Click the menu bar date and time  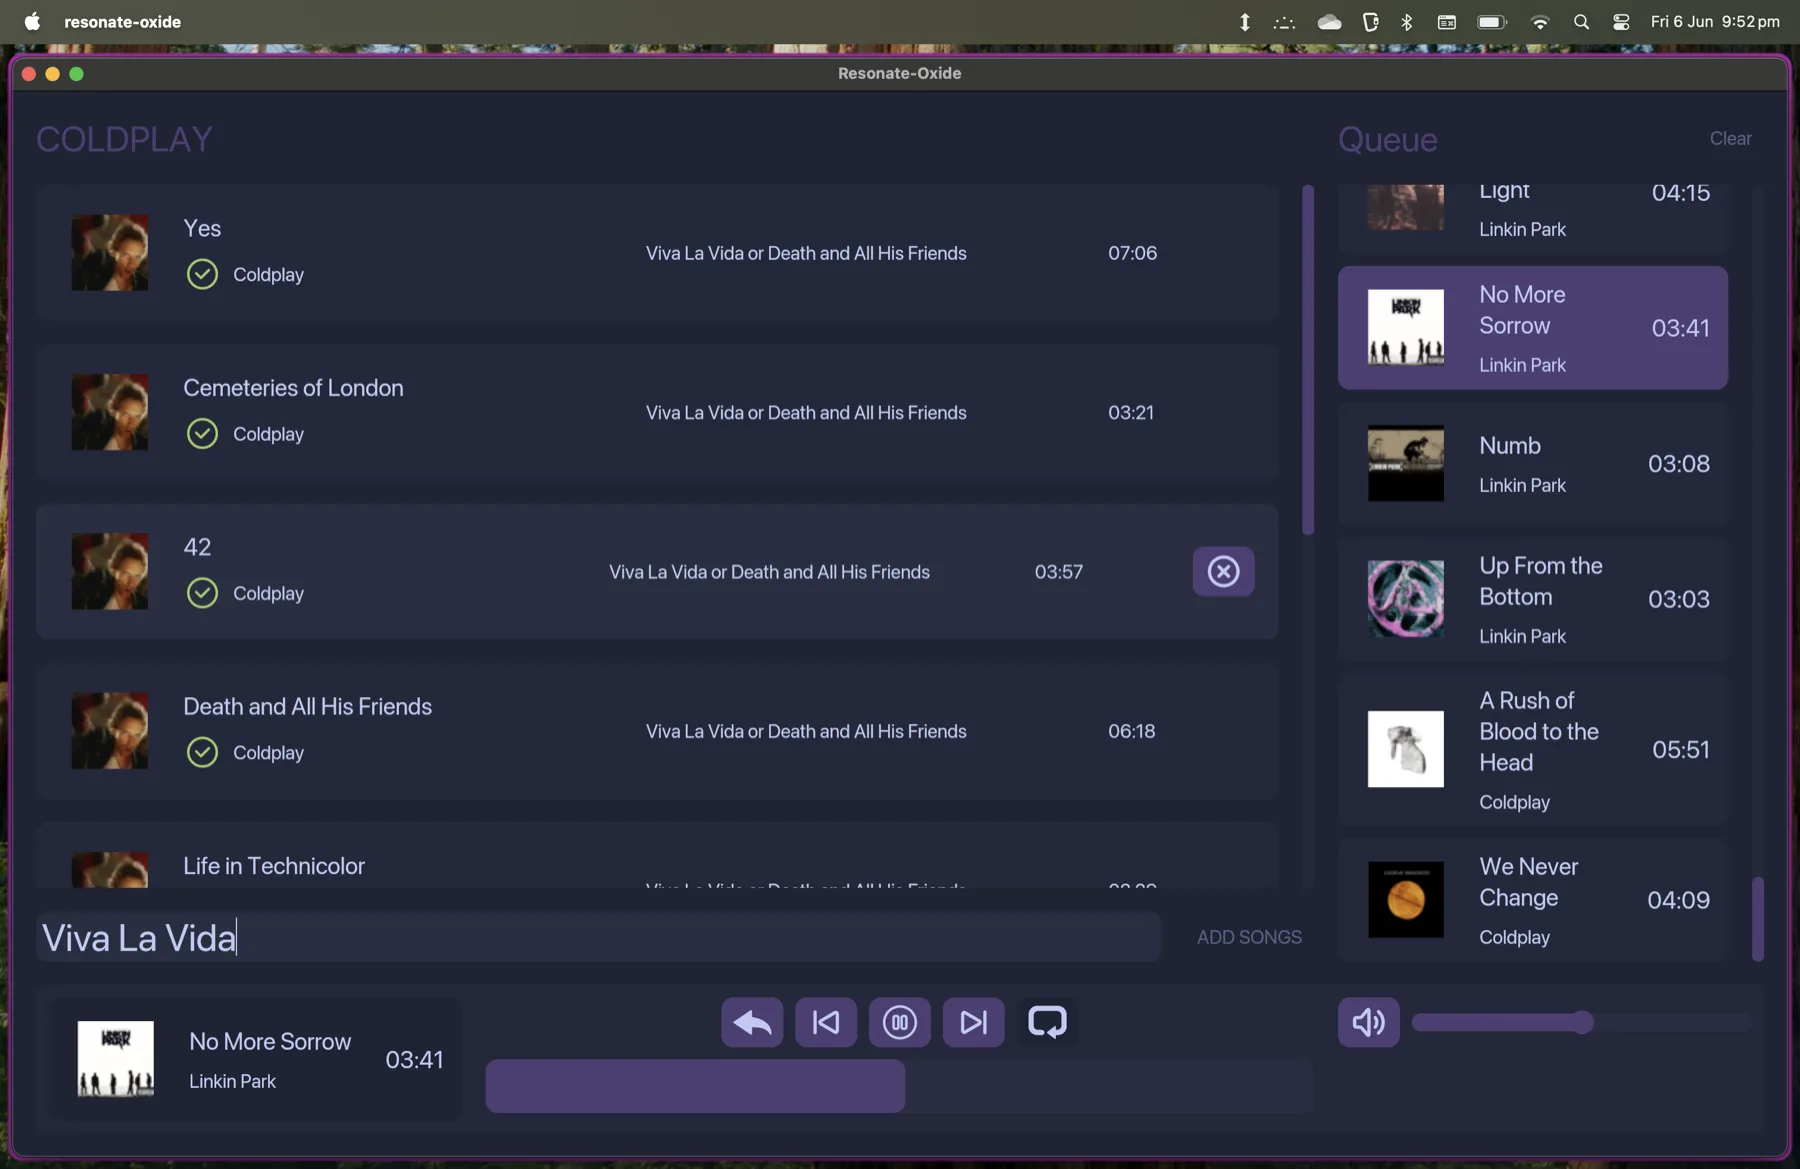click(x=1715, y=22)
